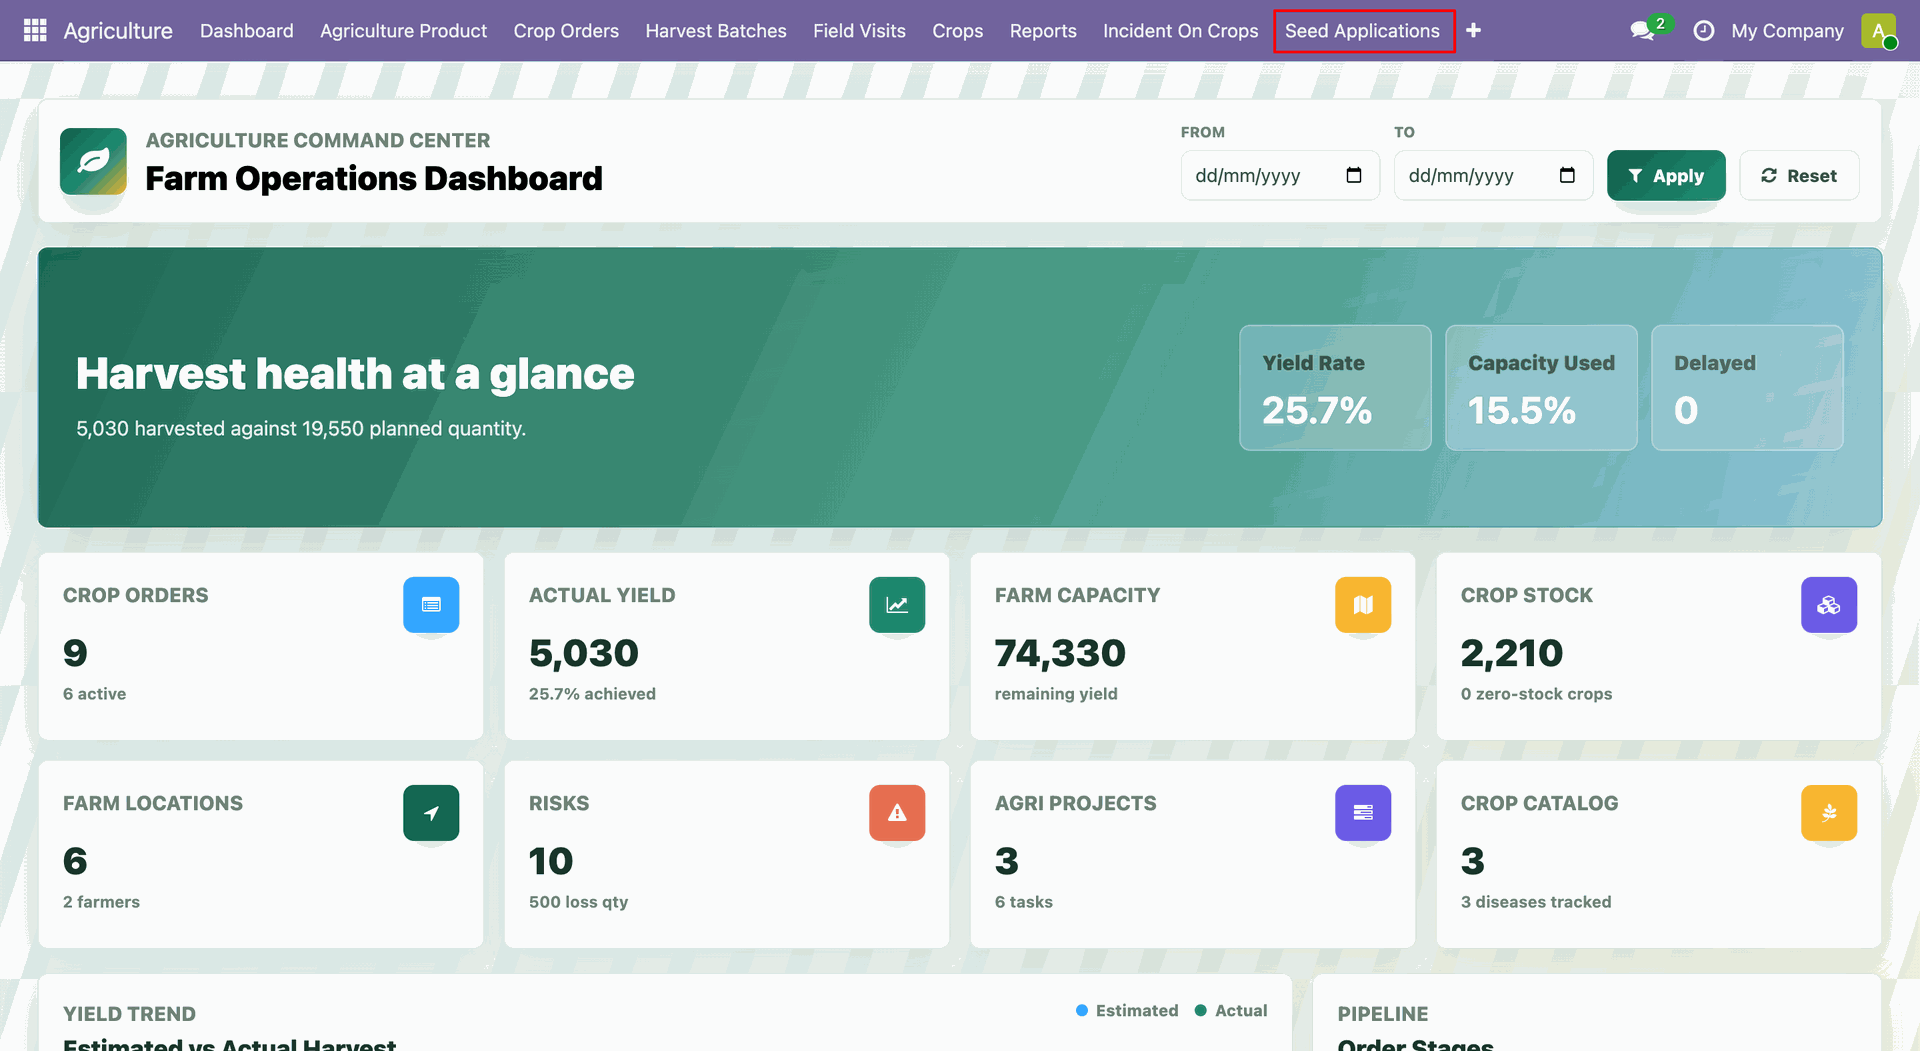Open the To date calendar picker
This screenshot has height=1051, width=1920.
[1567, 176]
